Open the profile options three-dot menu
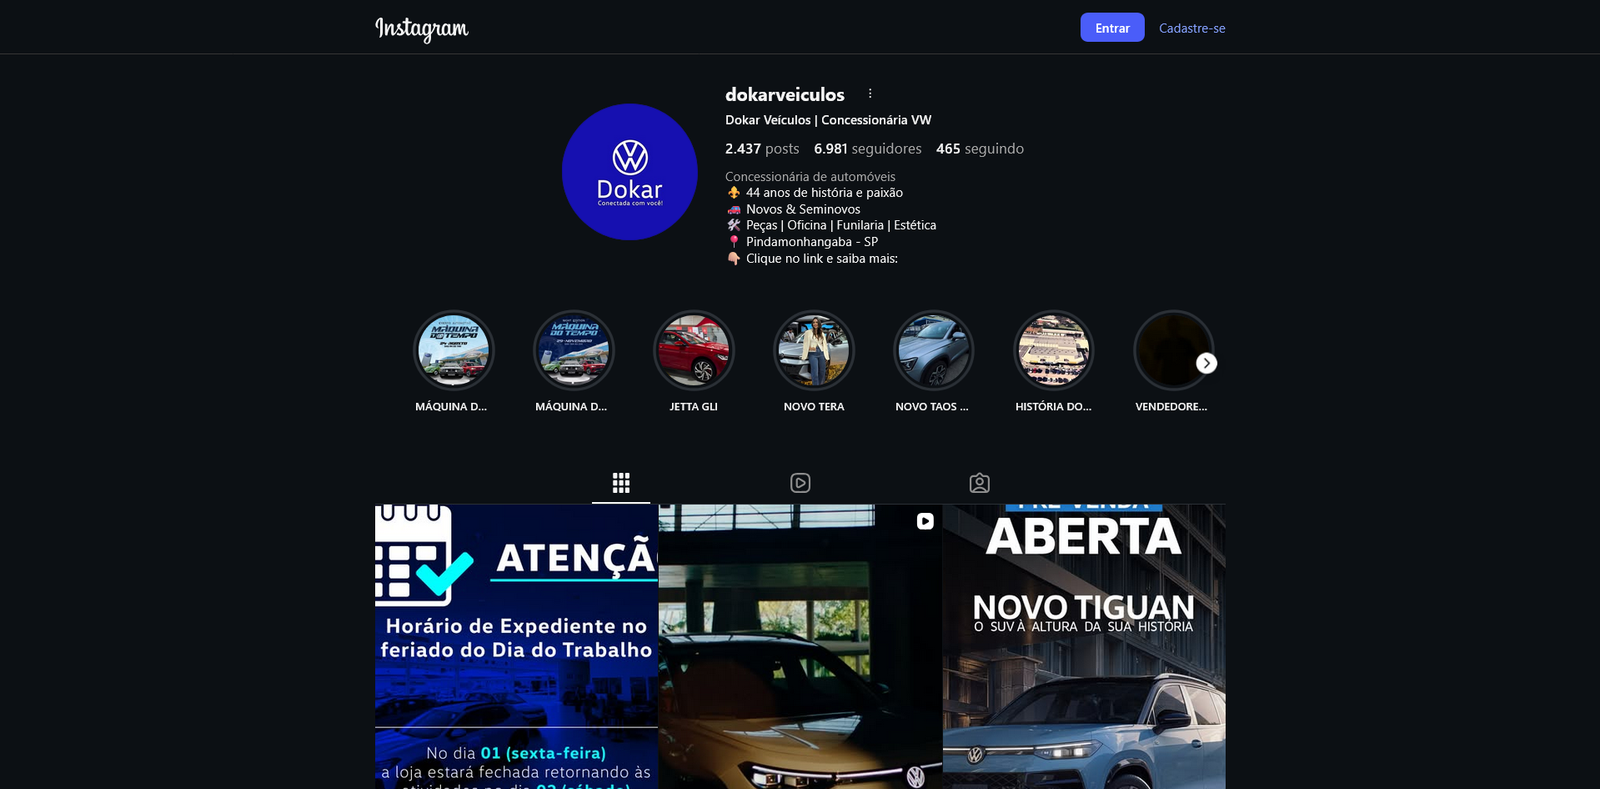 pos(870,94)
